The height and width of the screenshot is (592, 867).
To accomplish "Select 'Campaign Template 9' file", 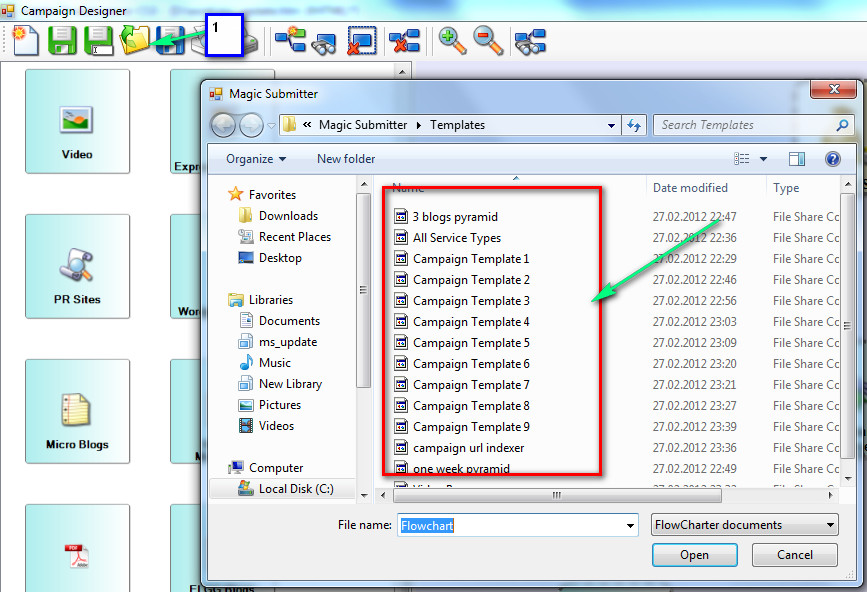I will pyautogui.click(x=462, y=427).
